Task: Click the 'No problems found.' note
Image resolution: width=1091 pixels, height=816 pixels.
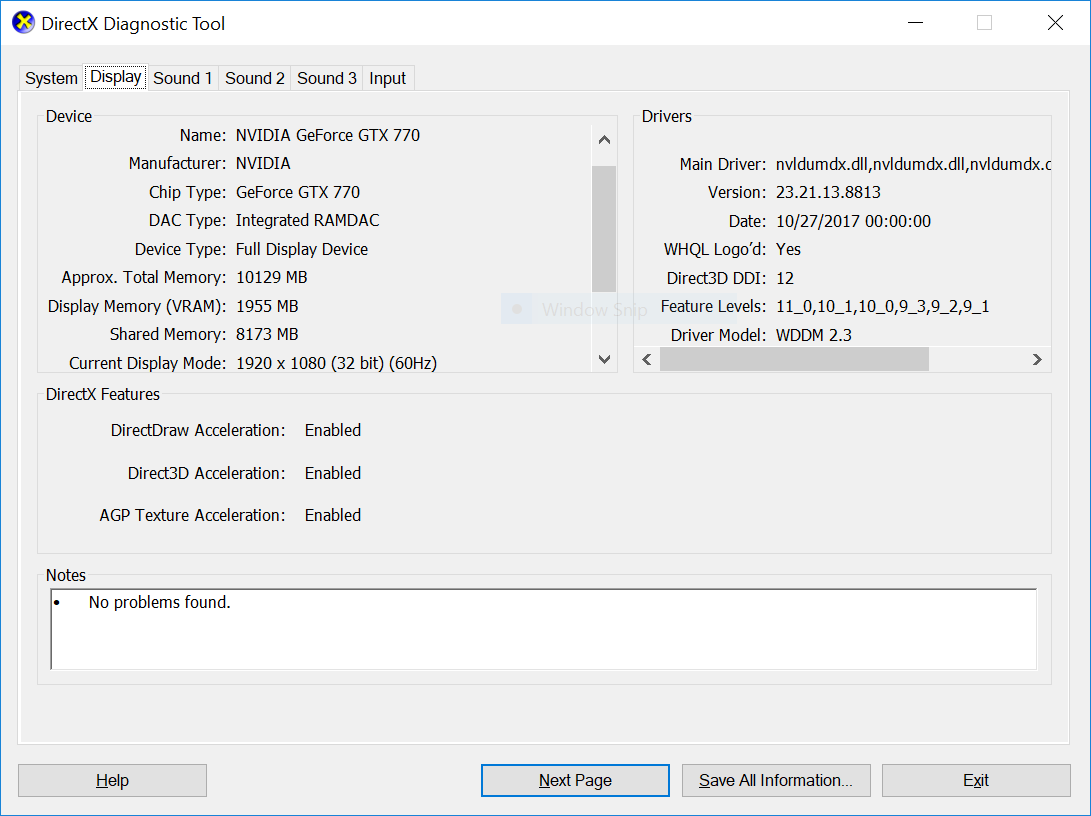Action: tap(159, 602)
